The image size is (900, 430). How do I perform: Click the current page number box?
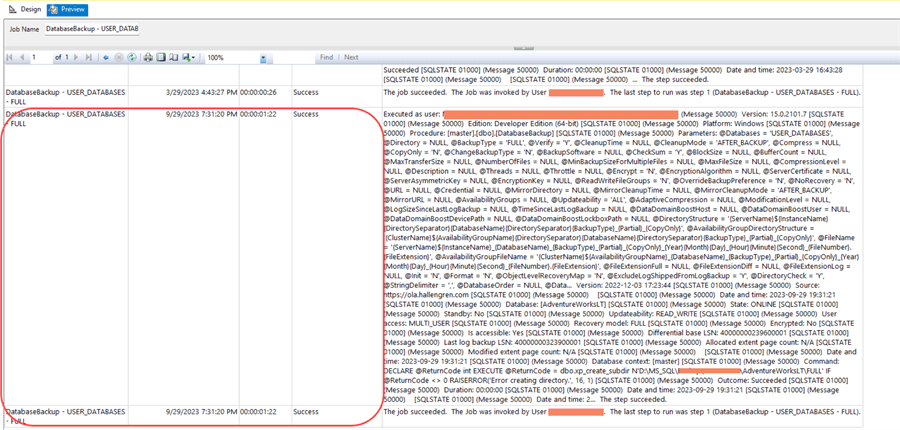[x=41, y=58]
